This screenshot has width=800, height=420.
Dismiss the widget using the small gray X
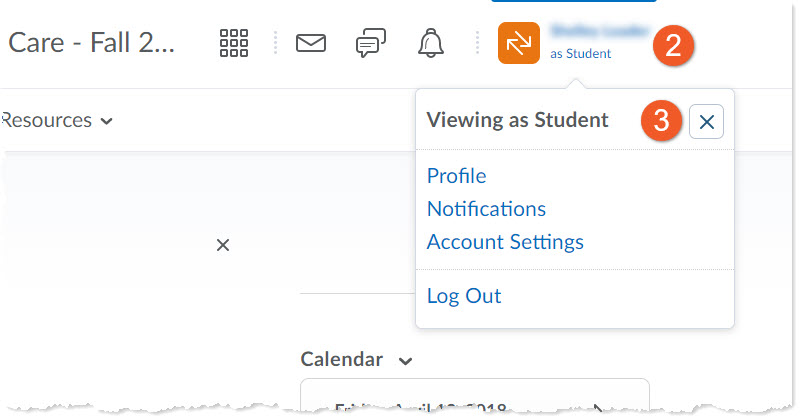coord(223,245)
